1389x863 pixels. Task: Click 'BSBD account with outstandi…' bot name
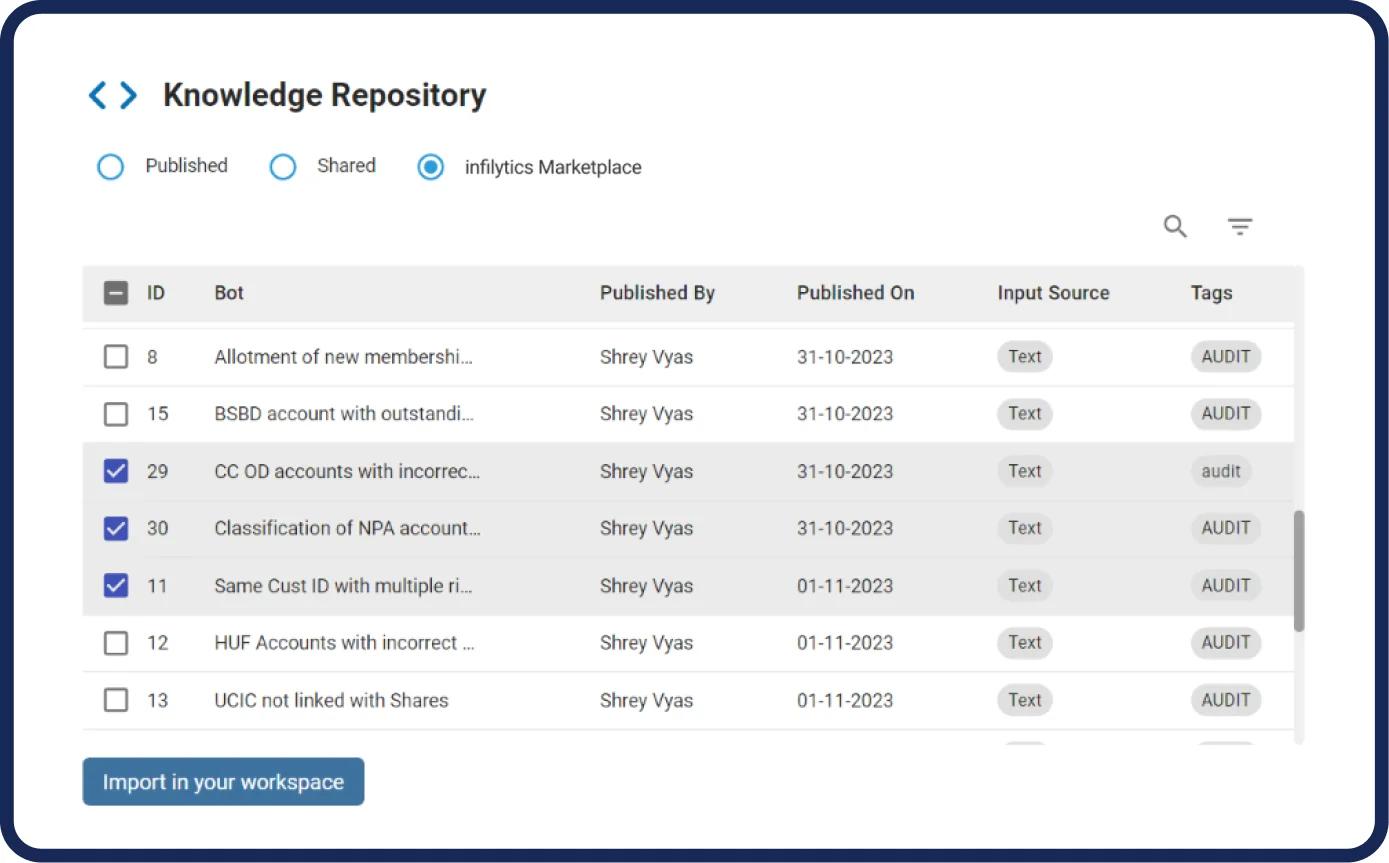pyautogui.click(x=344, y=414)
